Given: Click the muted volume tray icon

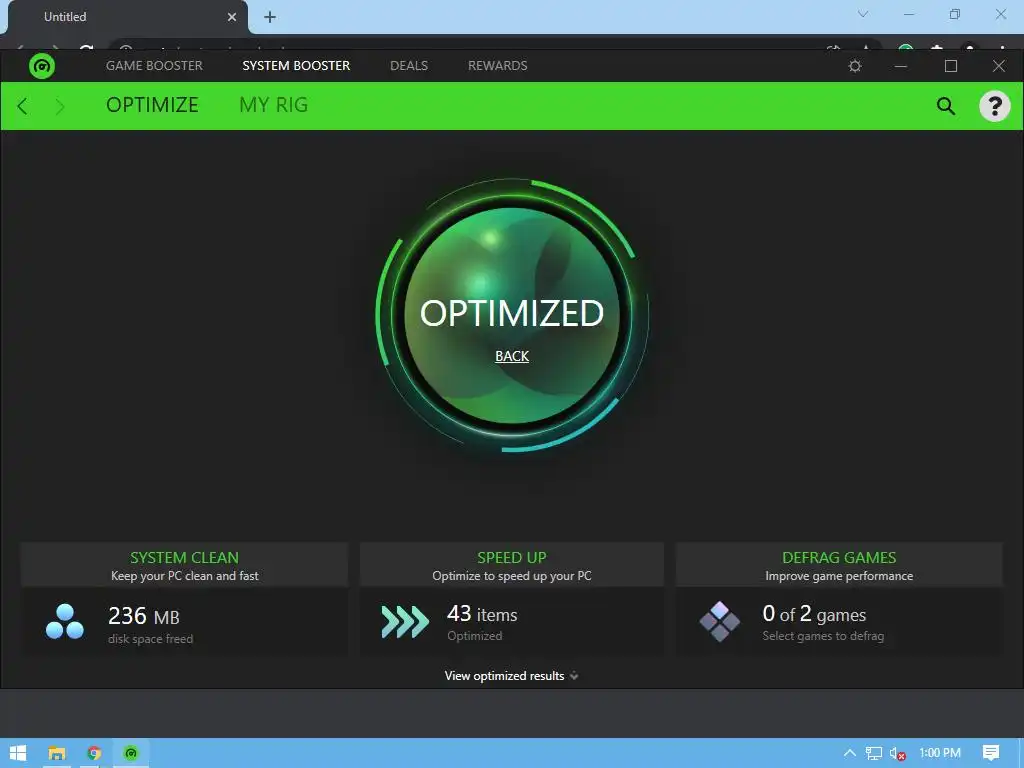Looking at the screenshot, I should (x=898, y=754).
